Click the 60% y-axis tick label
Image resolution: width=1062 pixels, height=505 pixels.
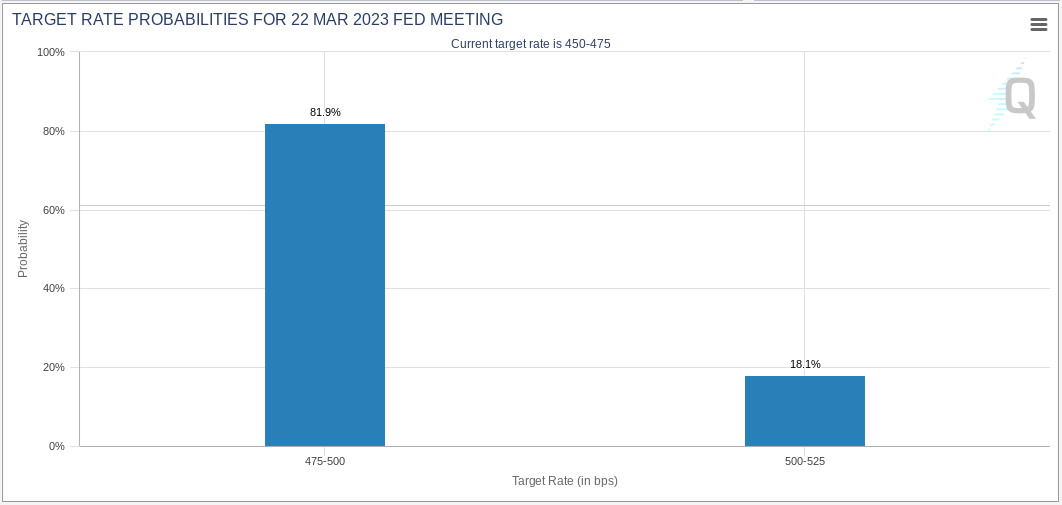click(x=53, y=210)
